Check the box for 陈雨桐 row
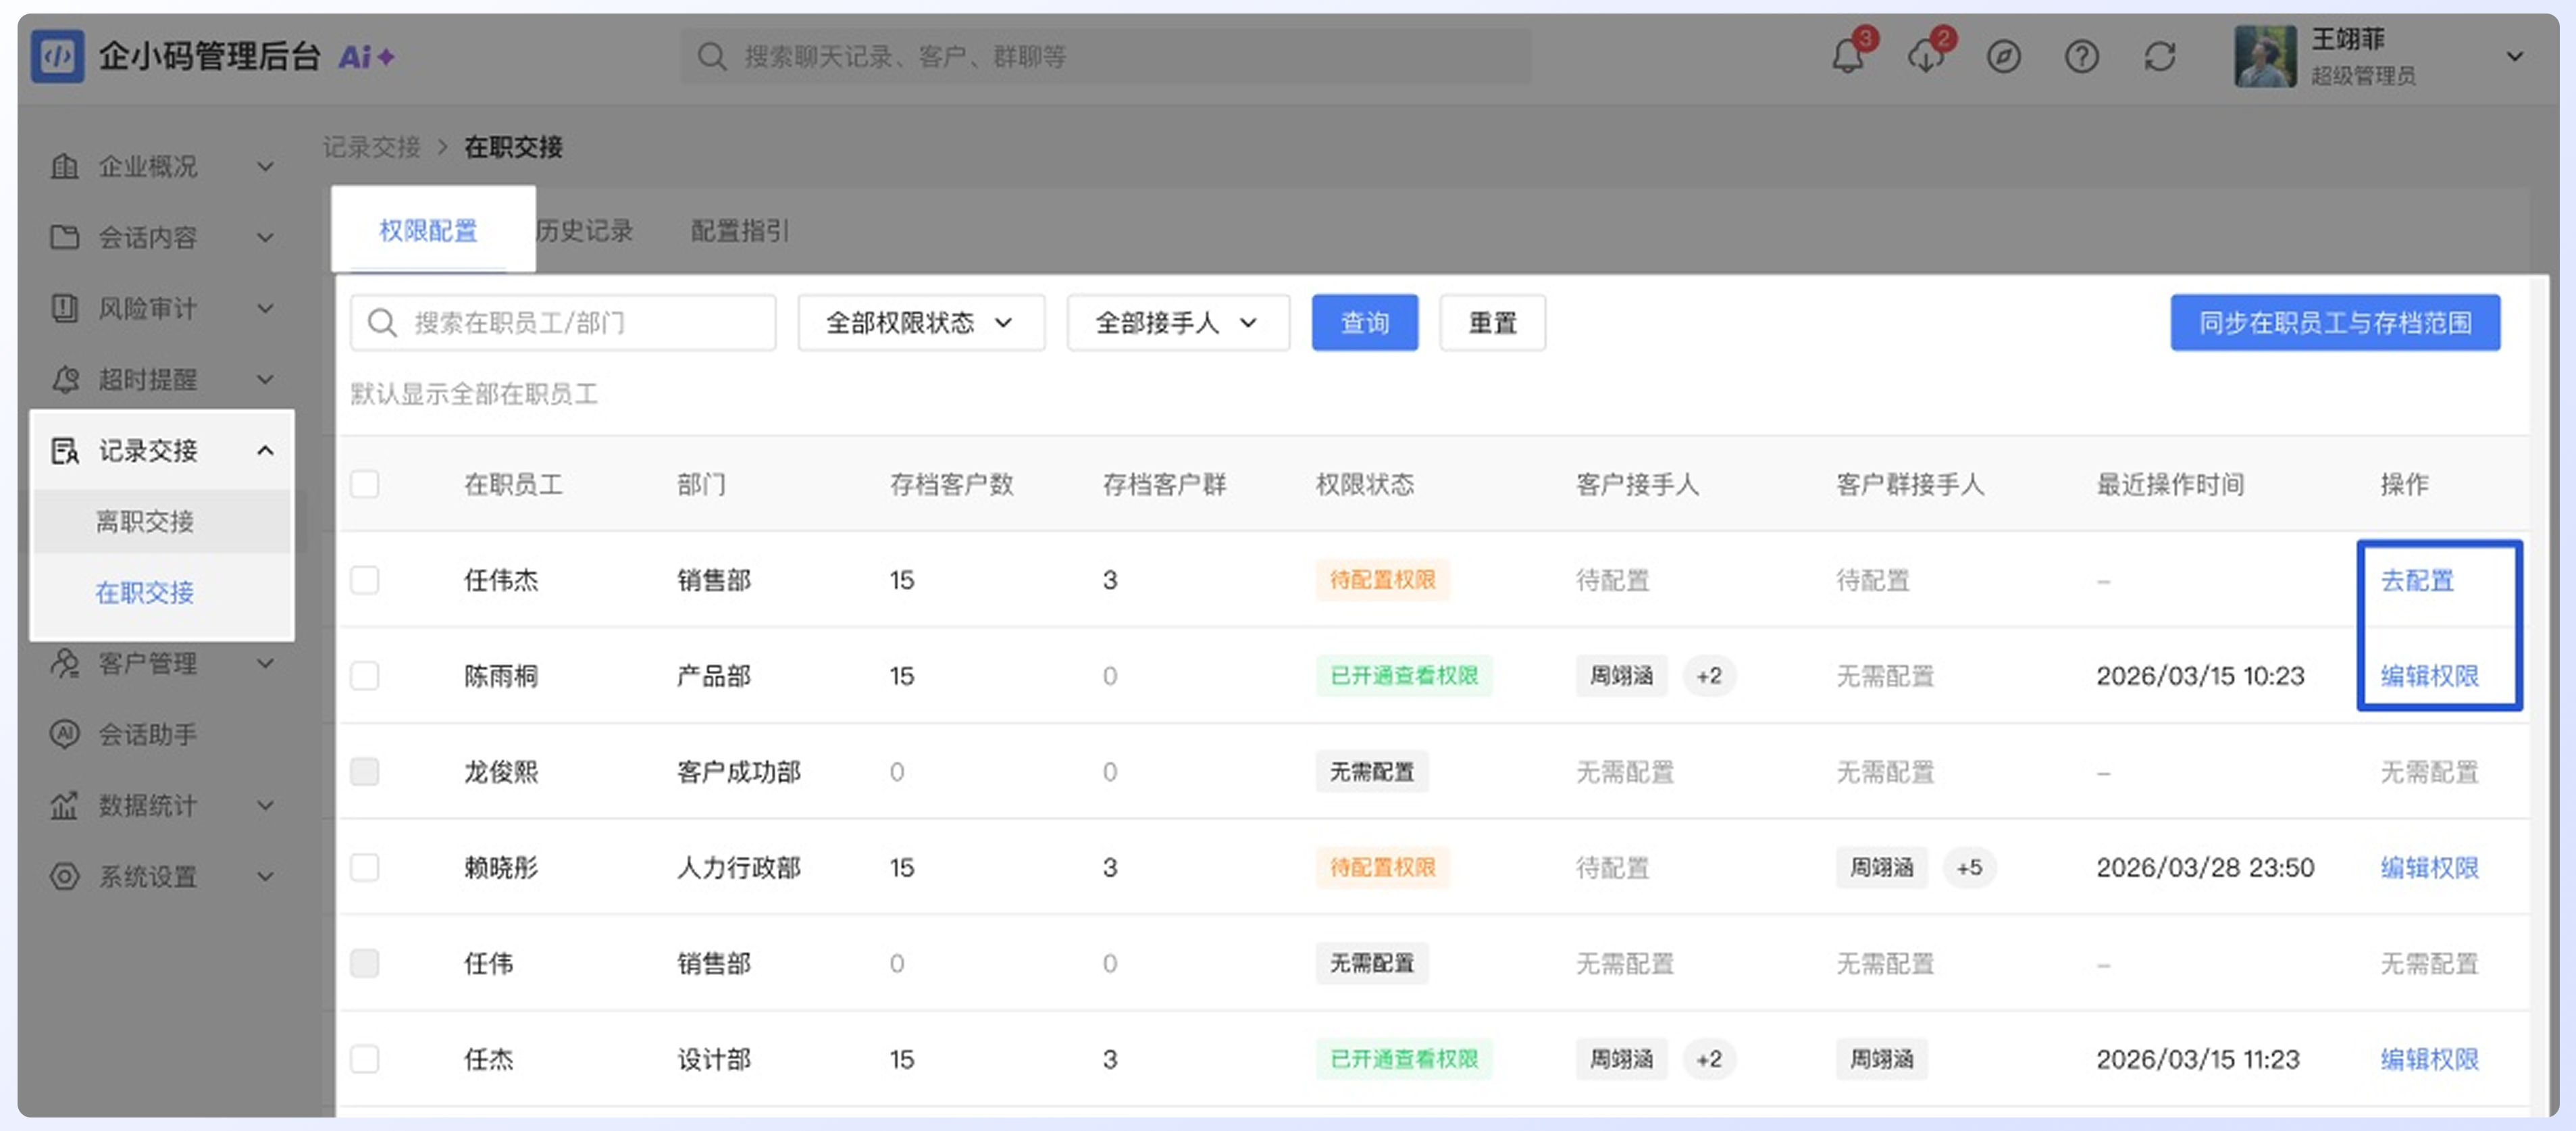2576x1131 pixels. [365, 676]
